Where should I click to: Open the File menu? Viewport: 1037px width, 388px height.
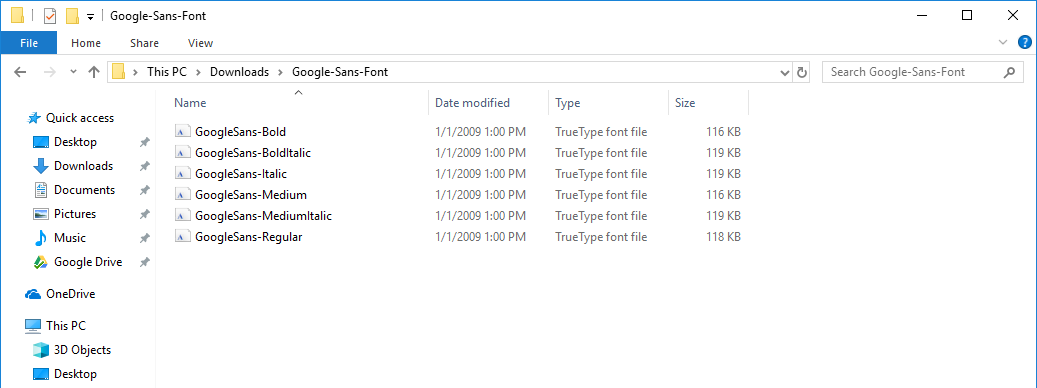(x=28, y=43)
